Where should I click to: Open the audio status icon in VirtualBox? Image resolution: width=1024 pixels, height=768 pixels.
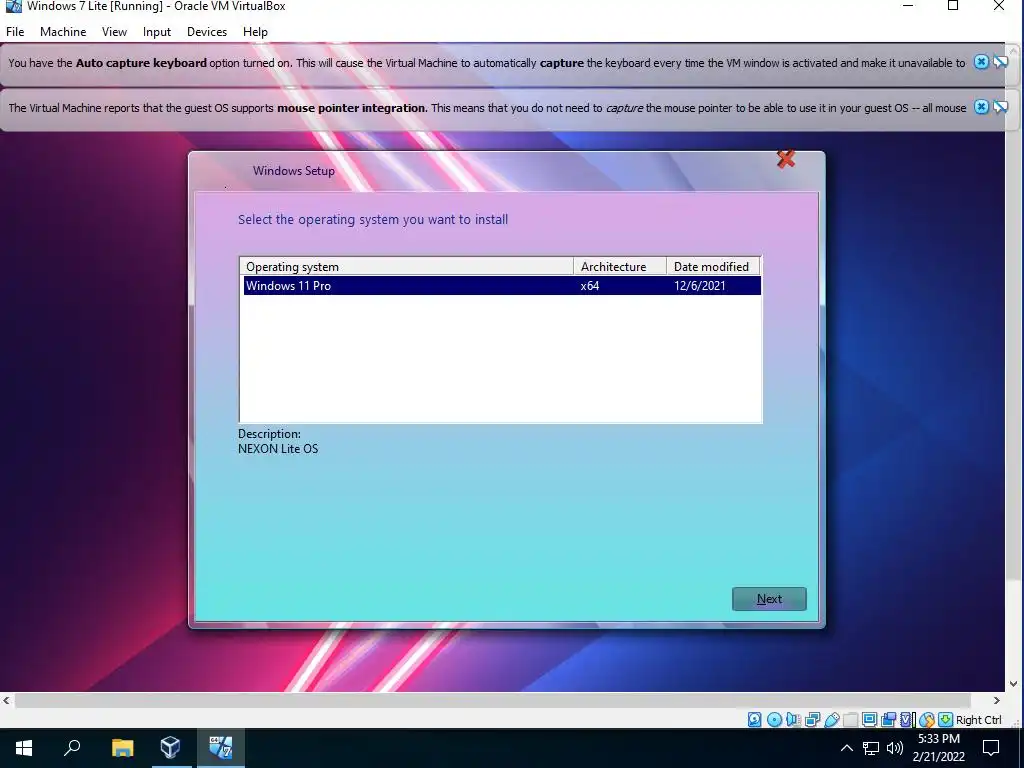click(793, 720)
